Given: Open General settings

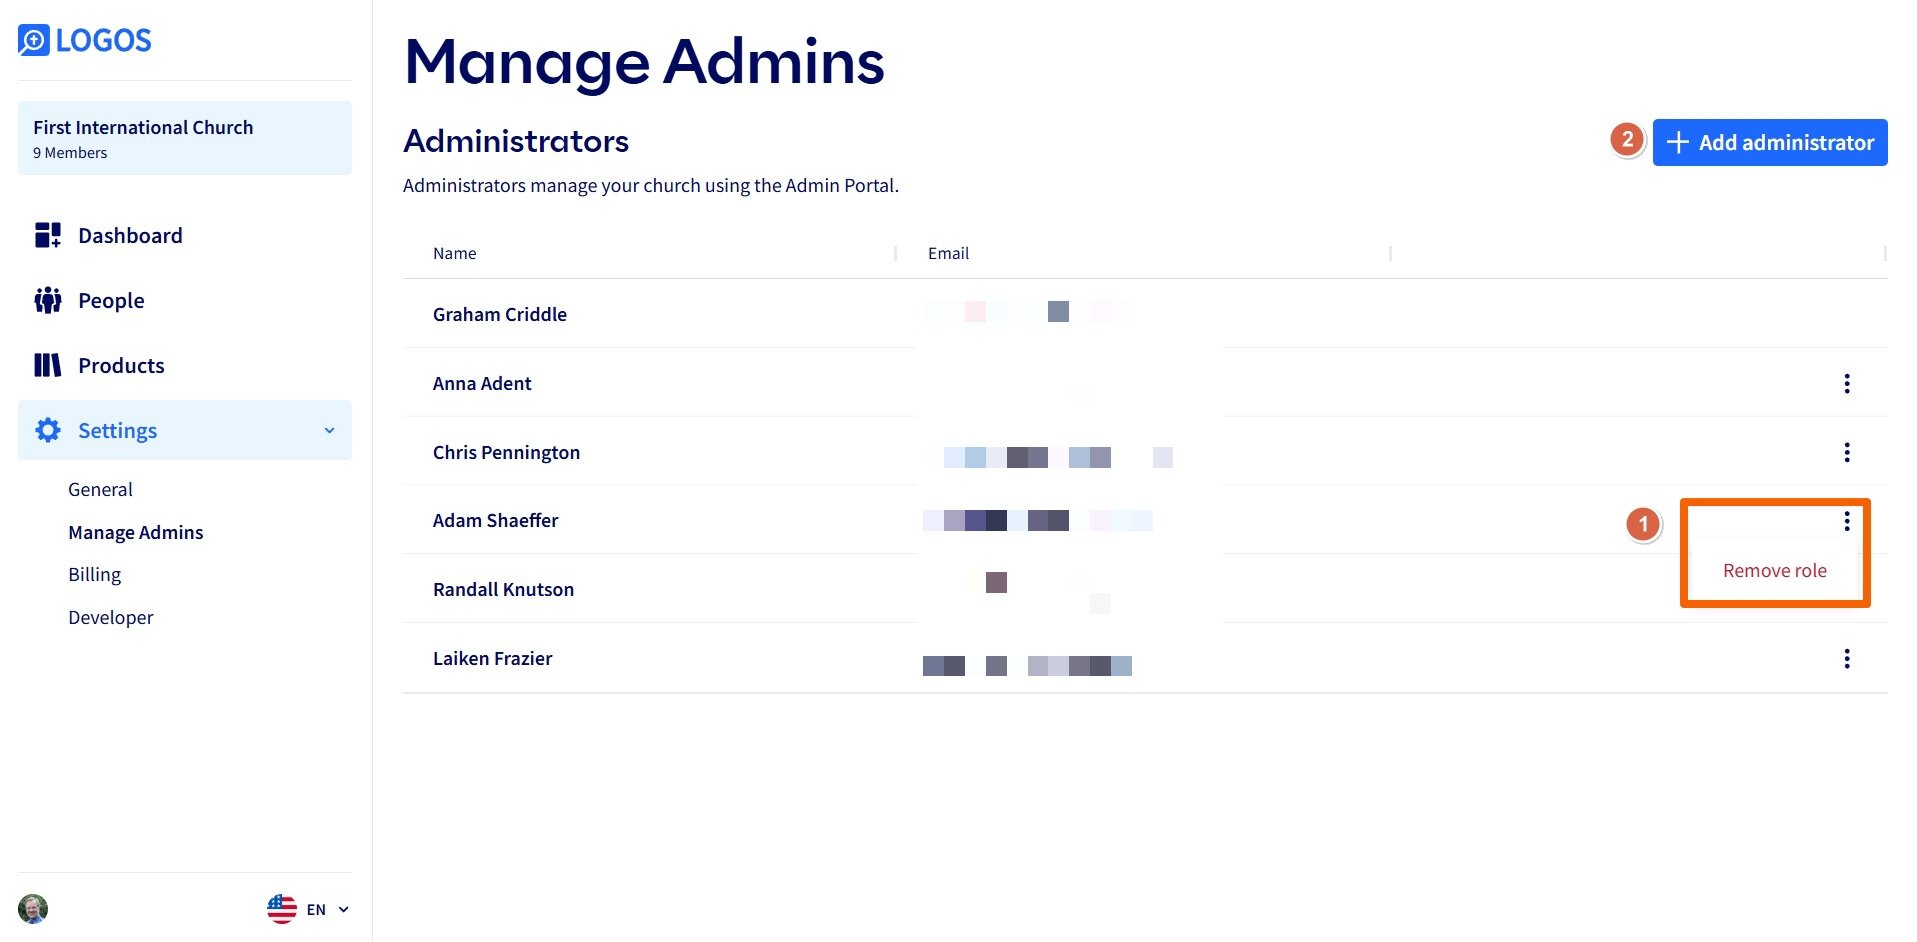Looking at the screenshot, I should [100, 490].
